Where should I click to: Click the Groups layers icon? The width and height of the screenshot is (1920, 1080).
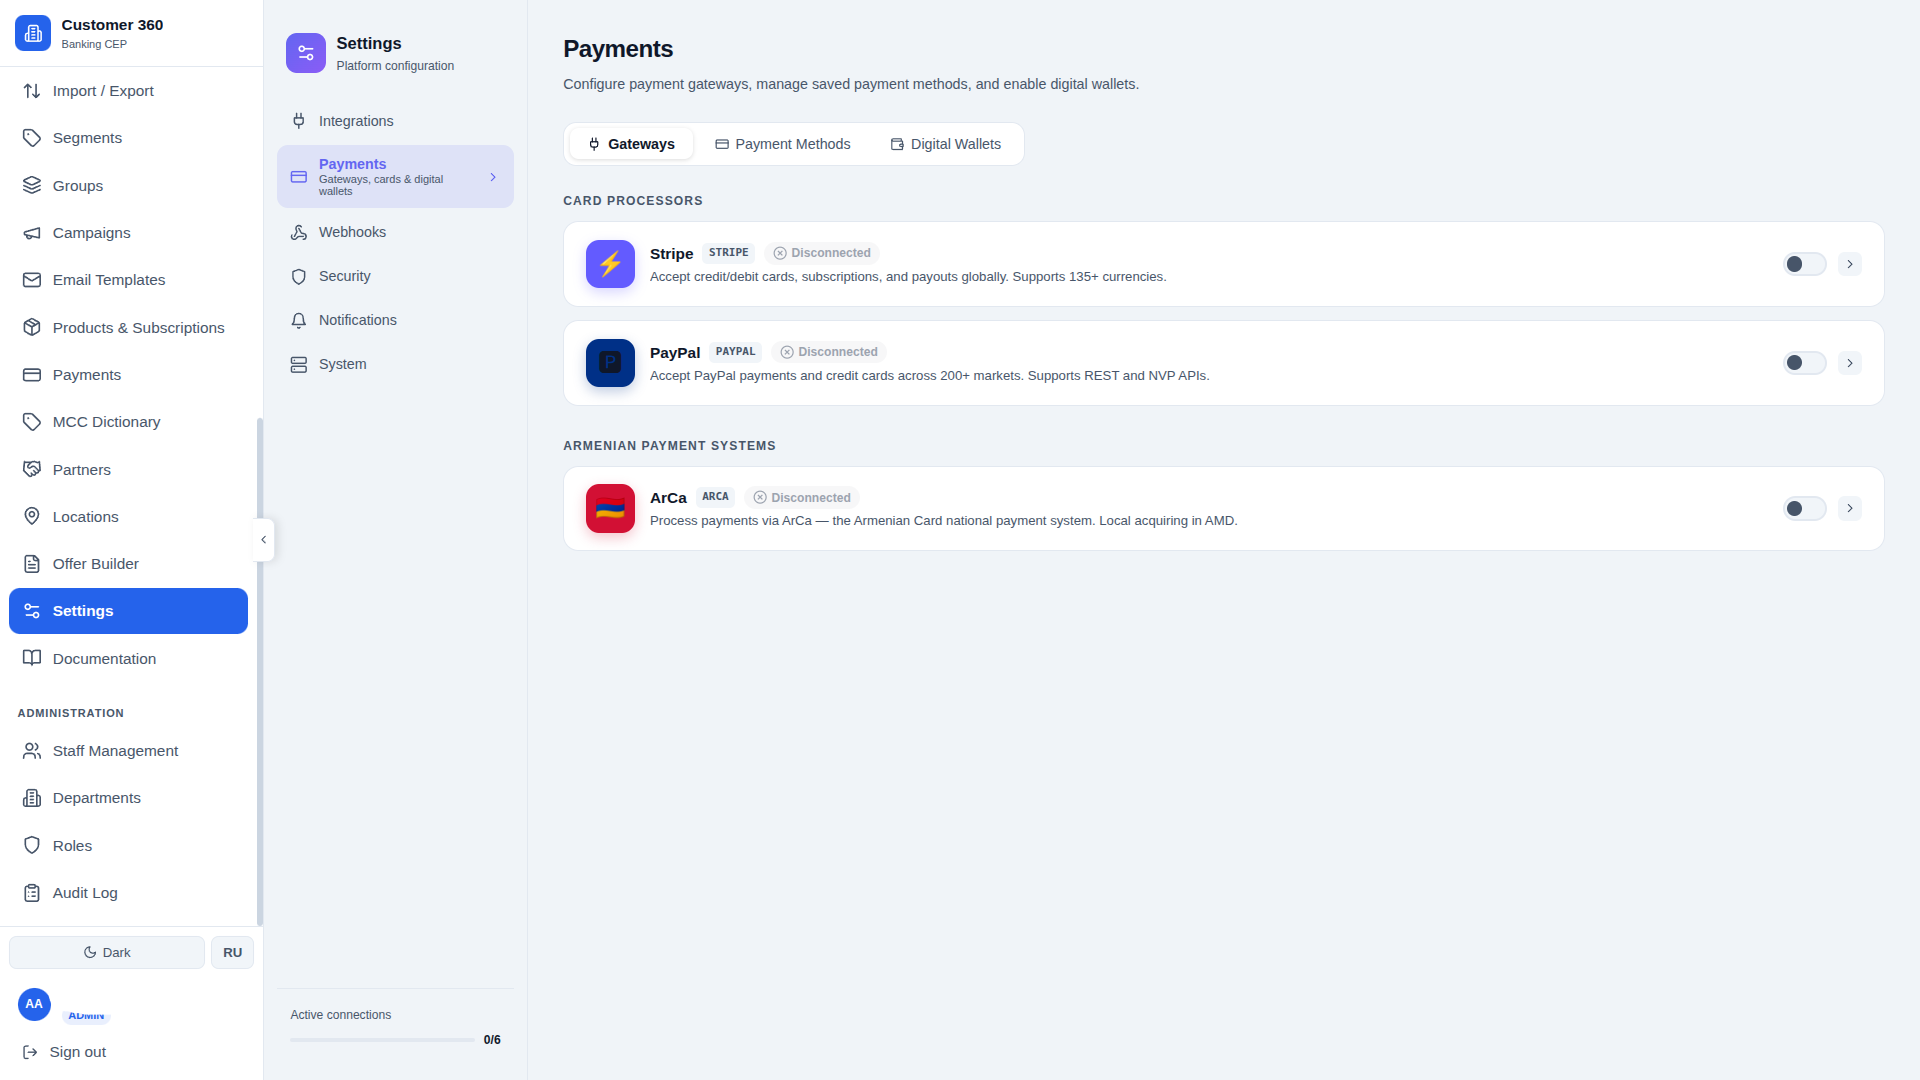tap(32, 186)
